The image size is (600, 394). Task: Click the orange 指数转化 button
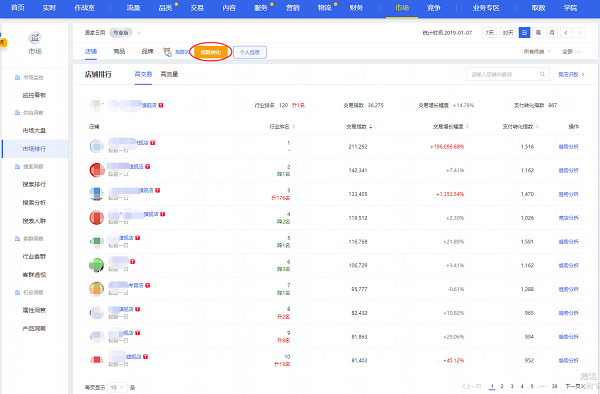(211, 52)
